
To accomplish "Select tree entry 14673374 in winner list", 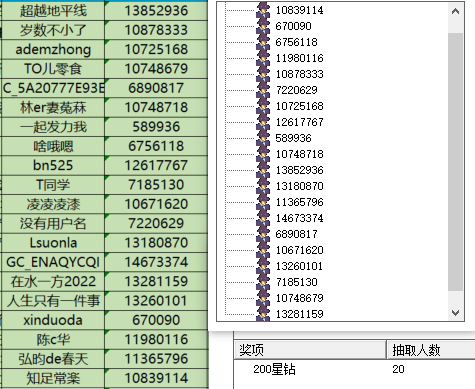I will (299, 218).
